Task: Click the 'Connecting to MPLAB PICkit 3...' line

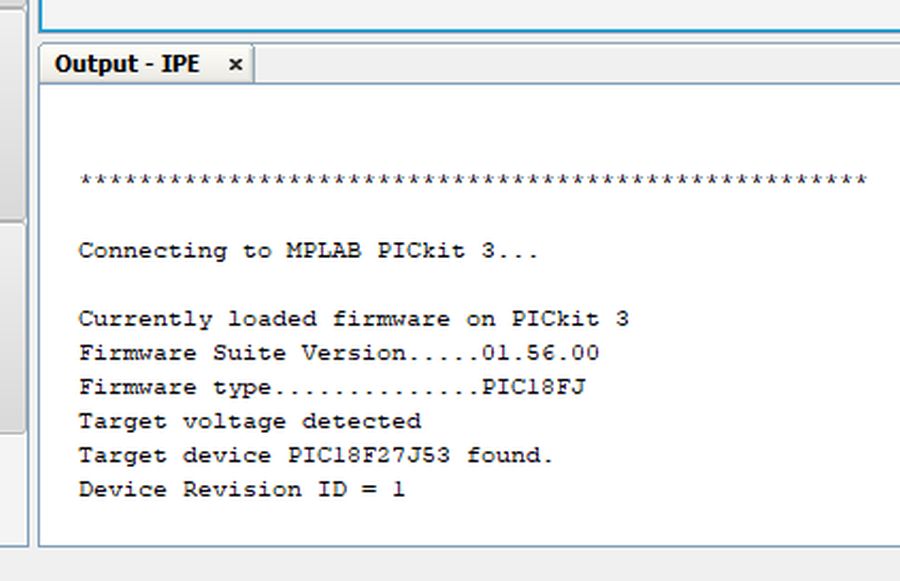Action: click(x=308, y=251)
